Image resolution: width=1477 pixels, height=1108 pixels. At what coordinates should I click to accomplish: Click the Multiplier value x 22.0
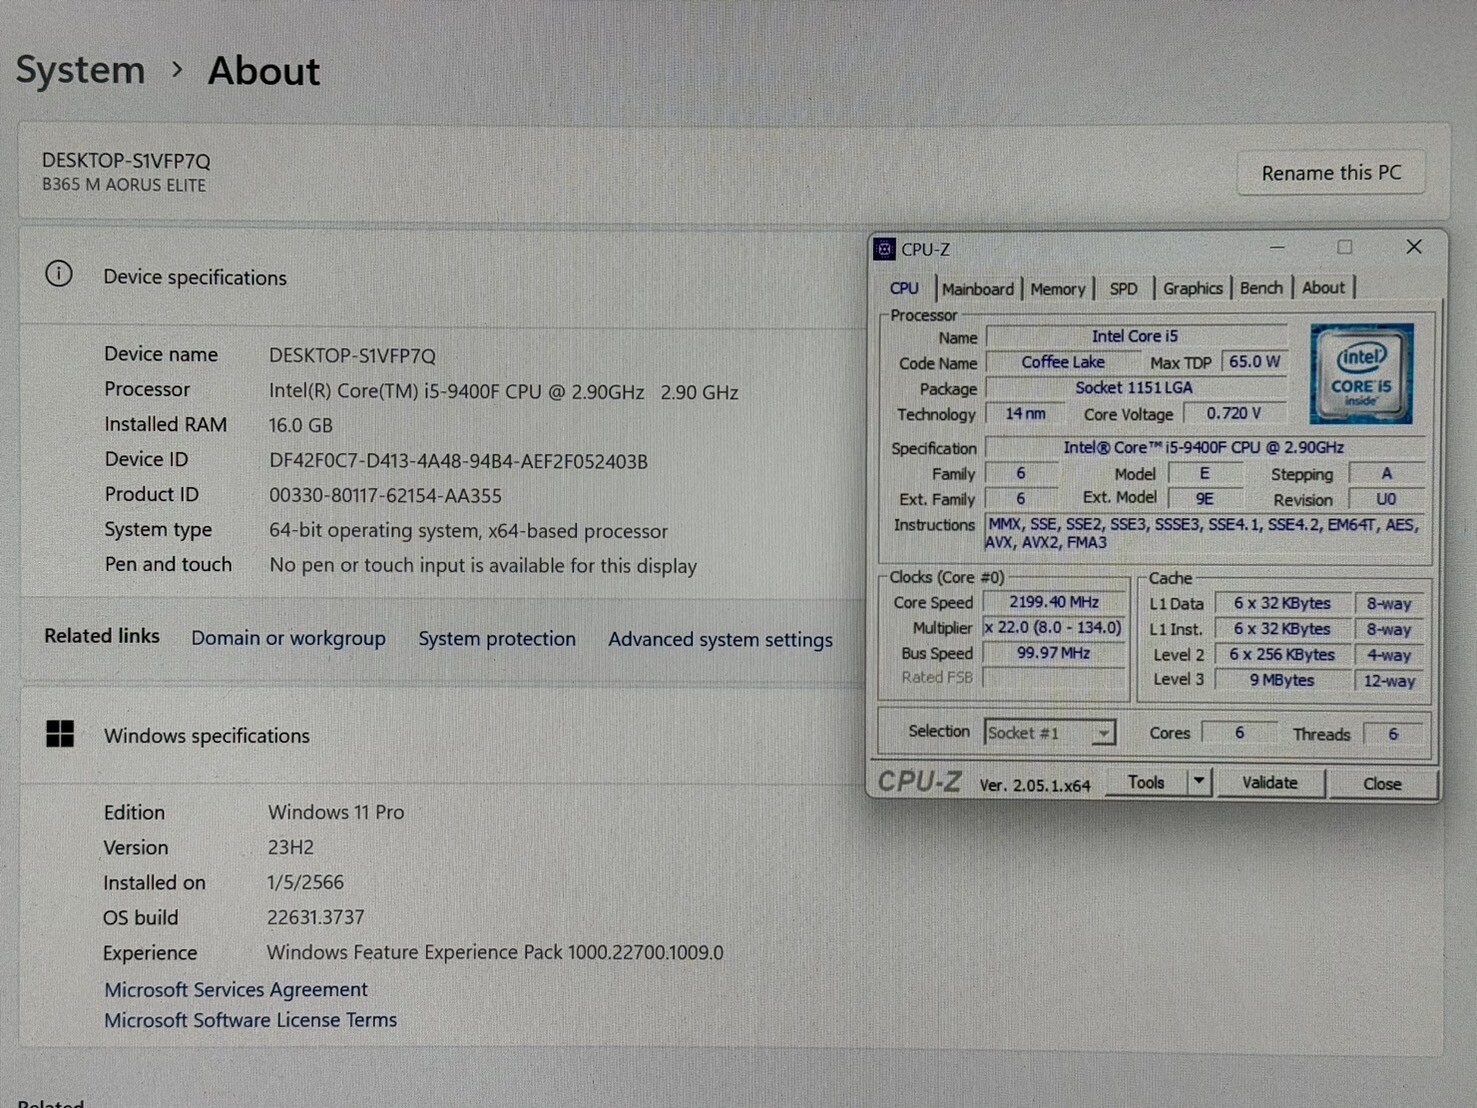(1054, 627)
